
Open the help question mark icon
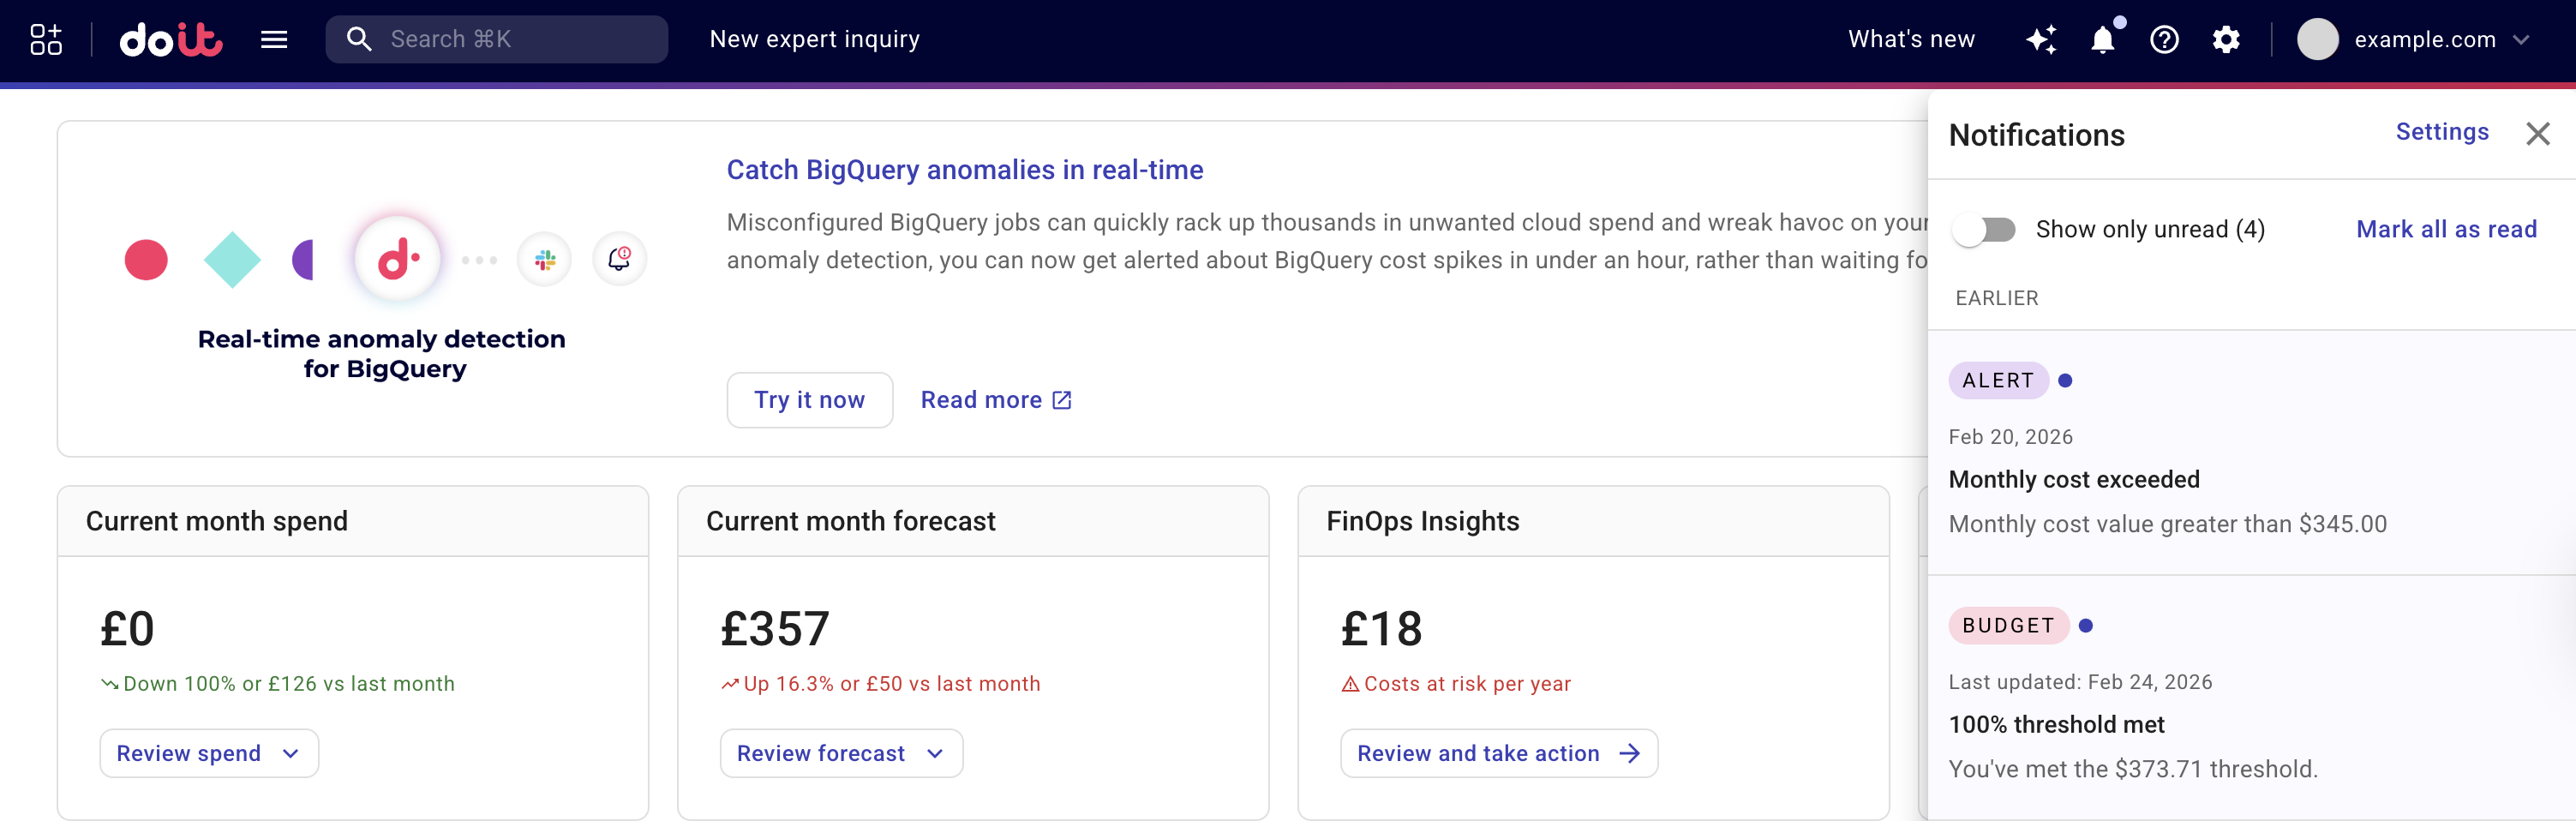pyautogui.click(x=2164, y=40)
